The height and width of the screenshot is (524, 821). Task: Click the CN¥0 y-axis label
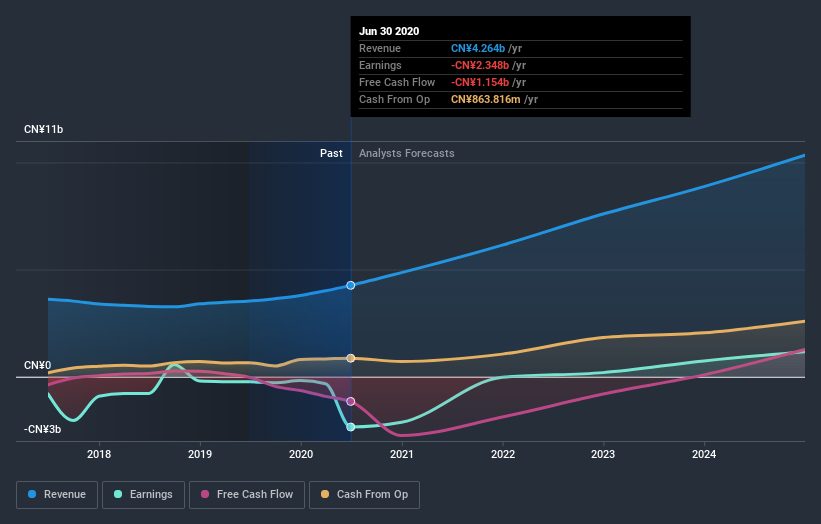tap(38, 365)
